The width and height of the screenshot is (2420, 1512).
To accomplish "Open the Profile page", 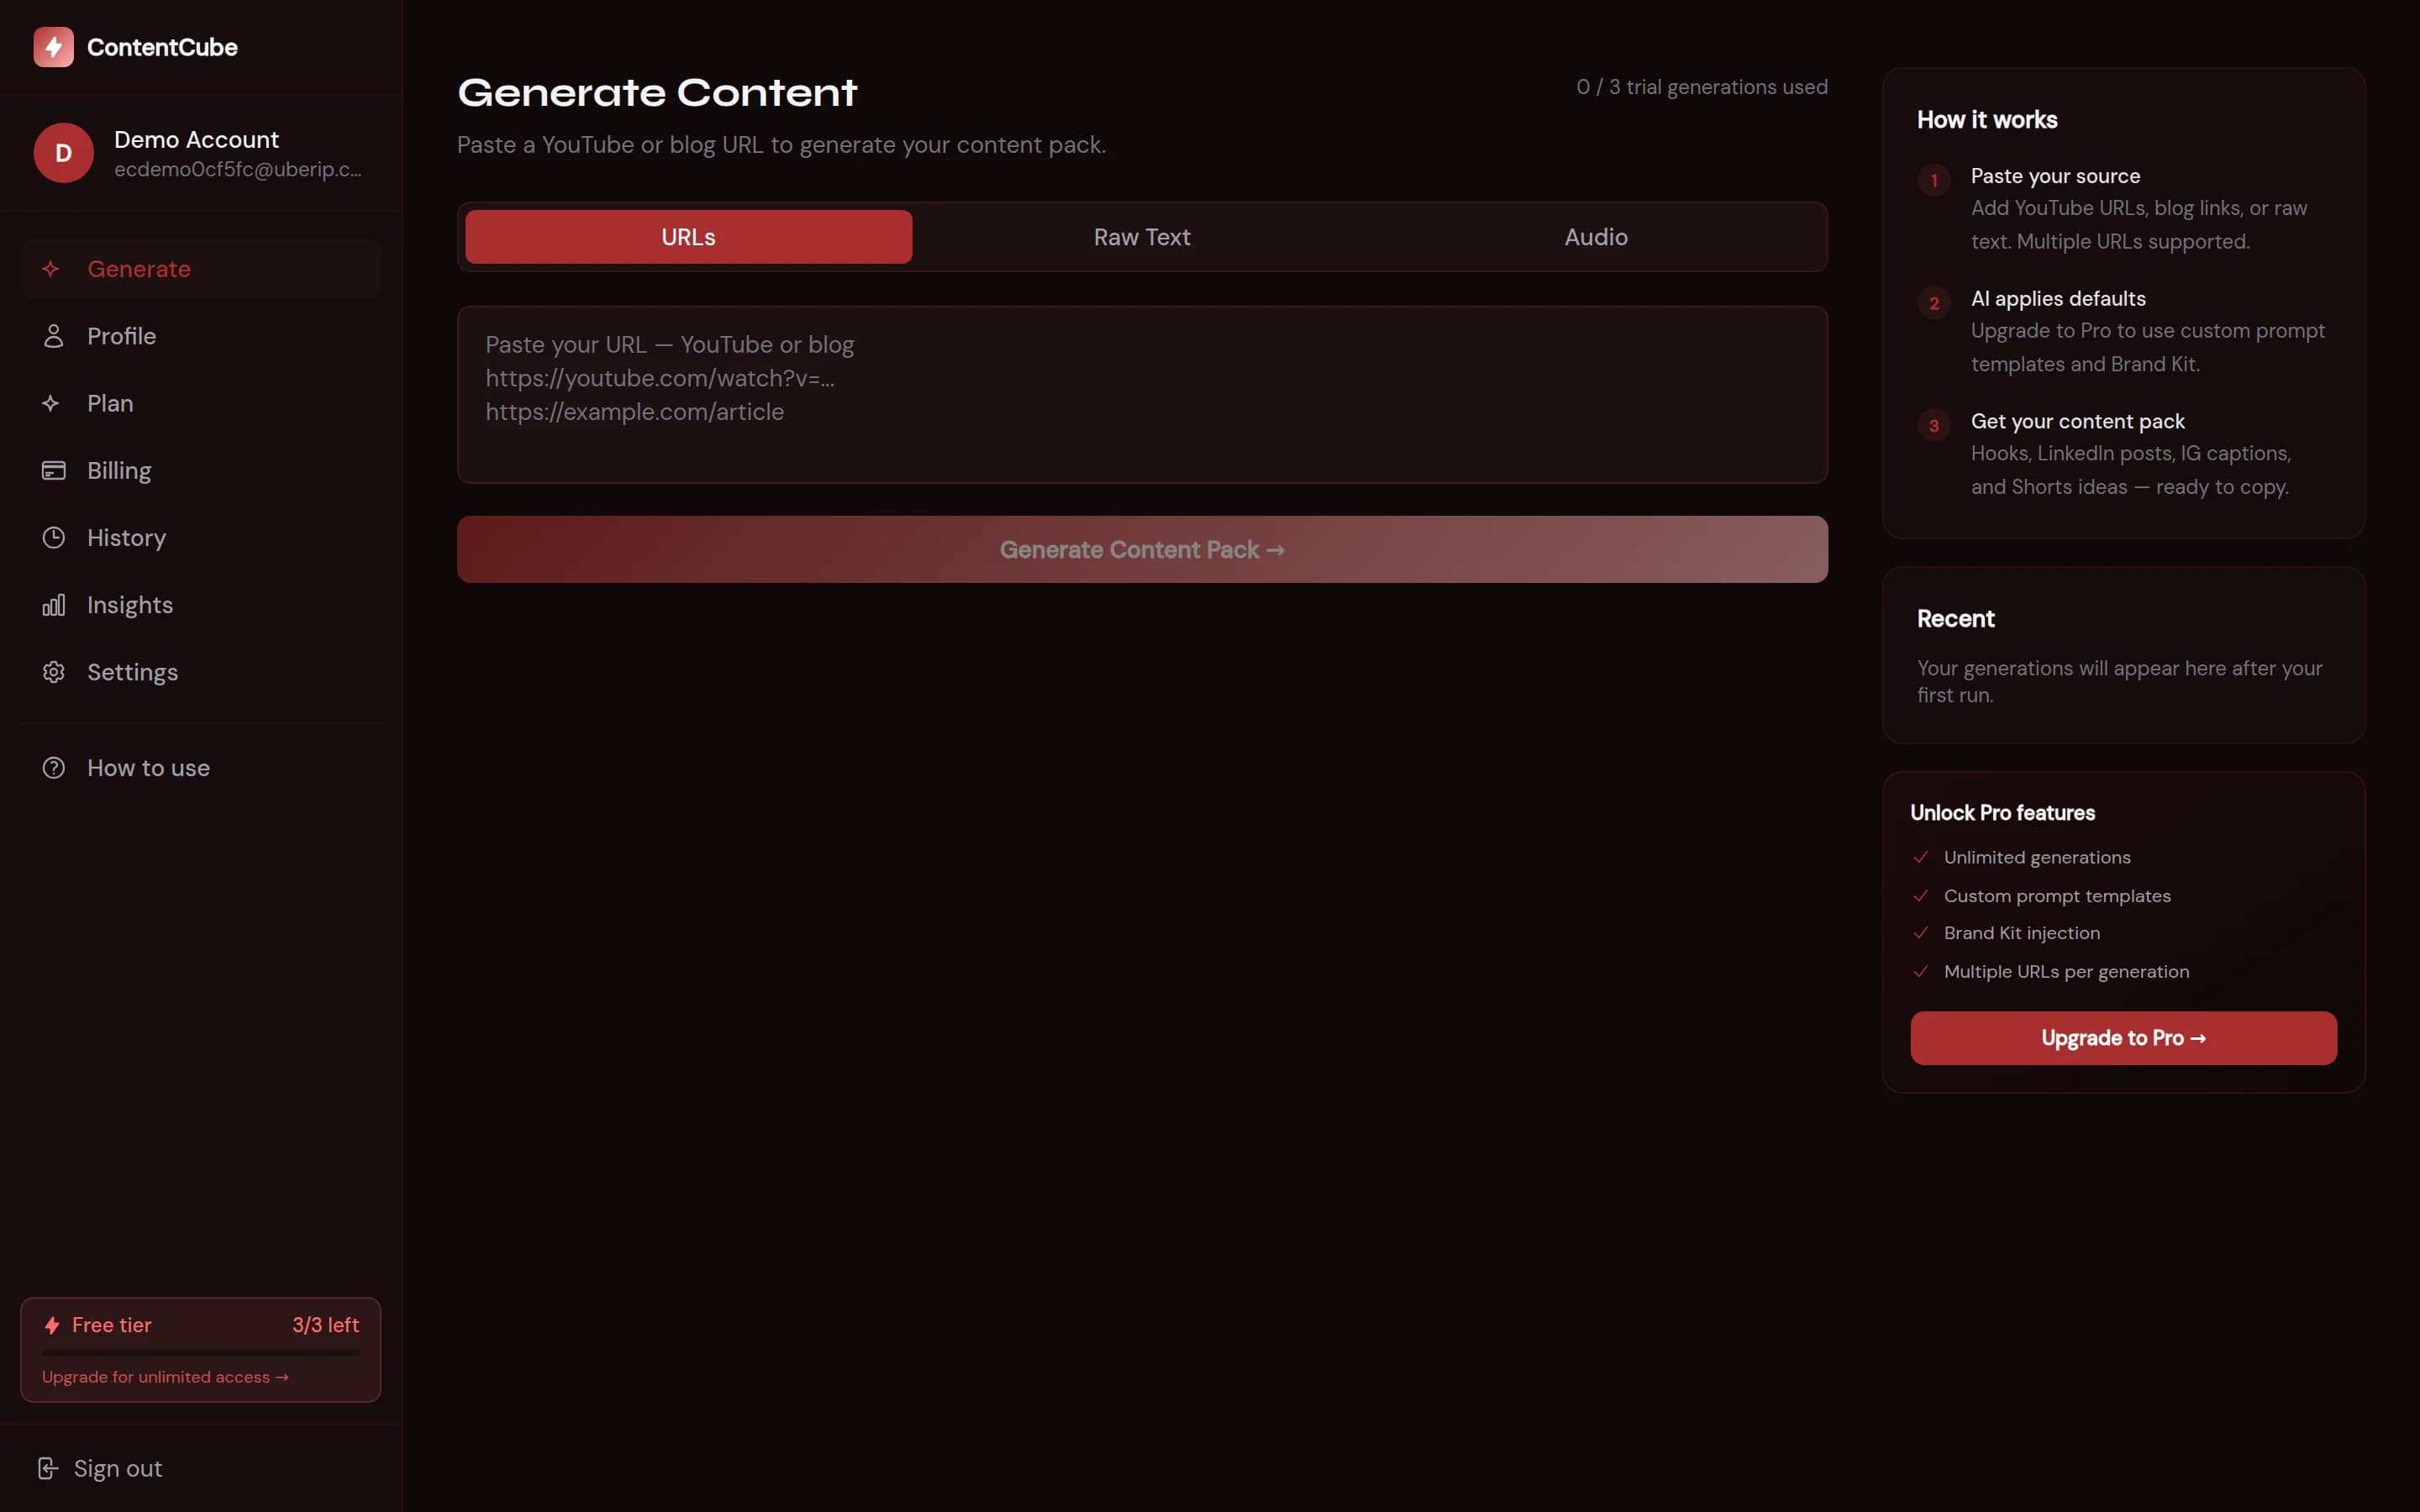I will (200, 336).
